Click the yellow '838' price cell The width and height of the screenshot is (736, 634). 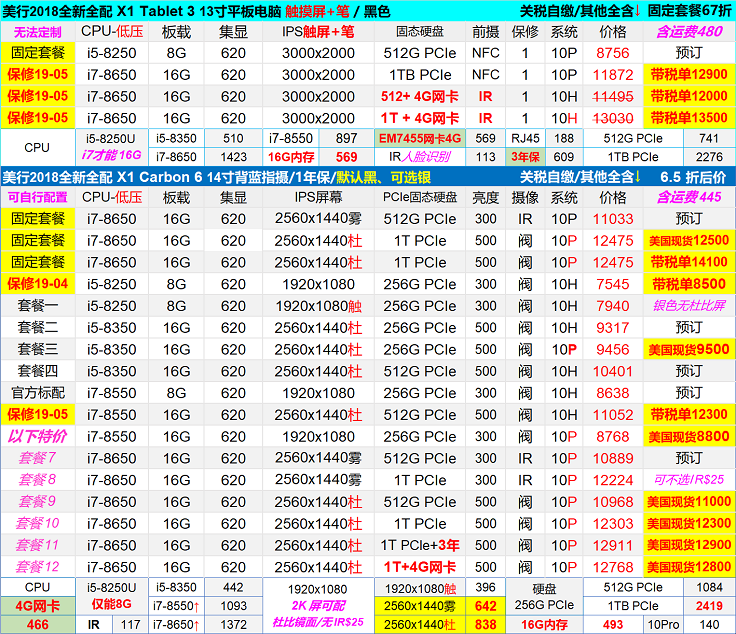[x=485, y=625]
